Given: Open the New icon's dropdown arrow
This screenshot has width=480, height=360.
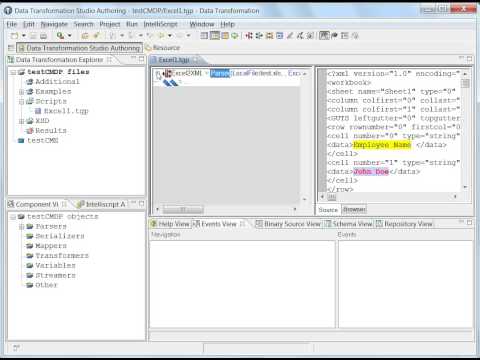Looking at the screenshot, I should pyautogui.click(x=24, y=36).
